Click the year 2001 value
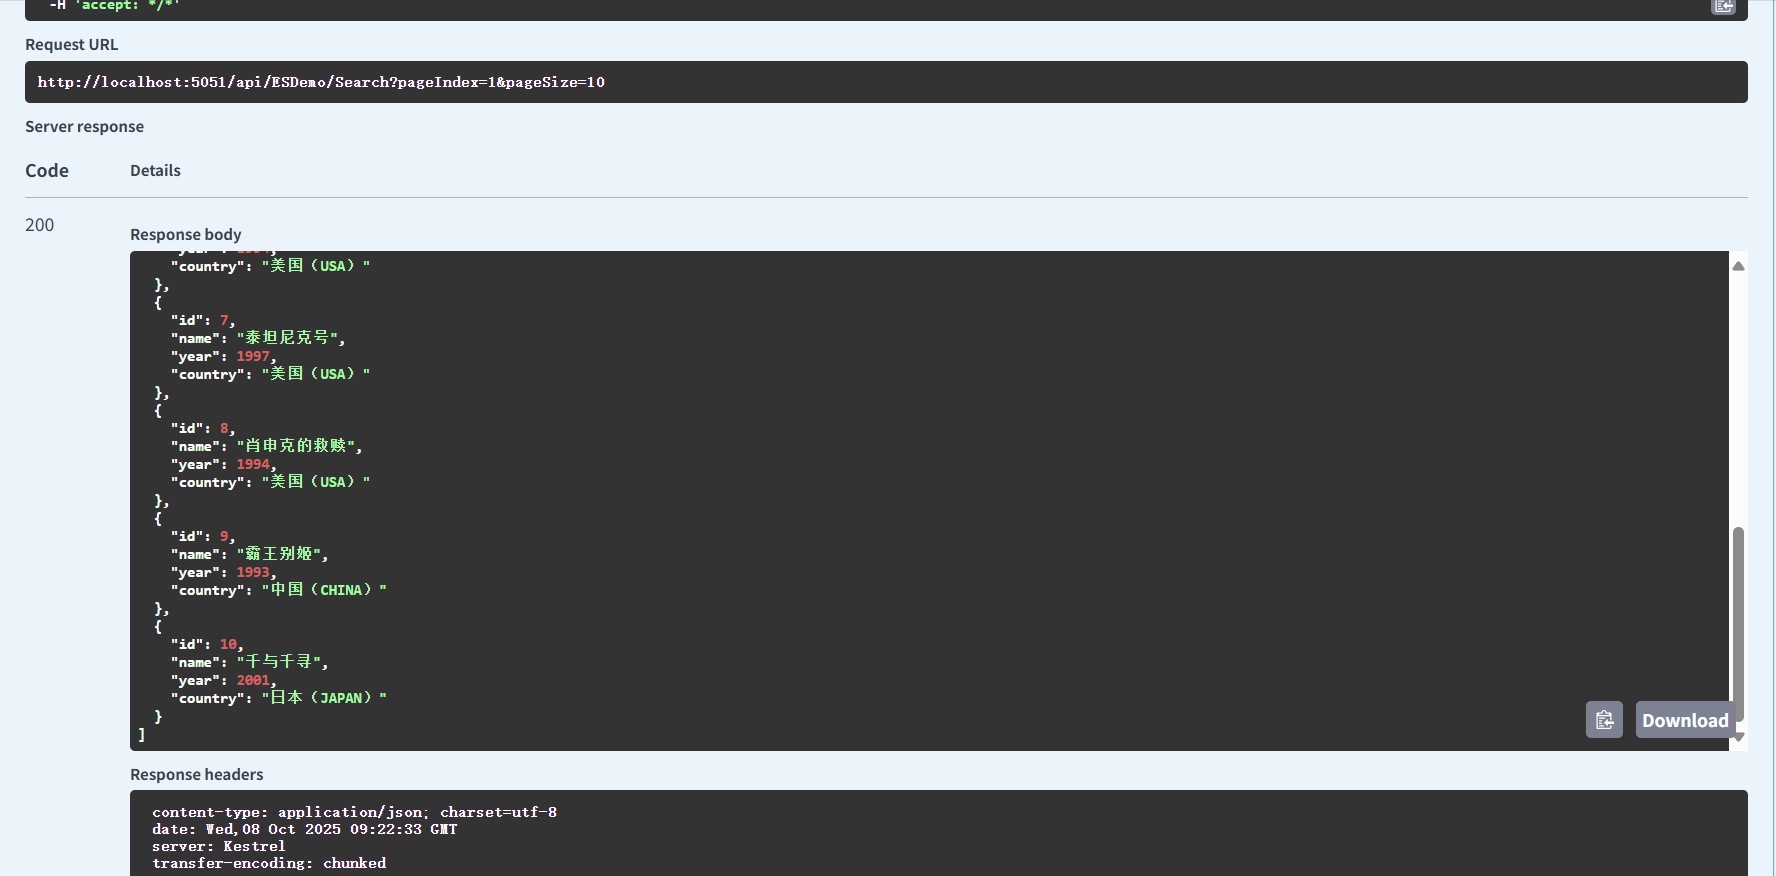This screenshot has width=1776, height=876. click(x=253, y=680)
